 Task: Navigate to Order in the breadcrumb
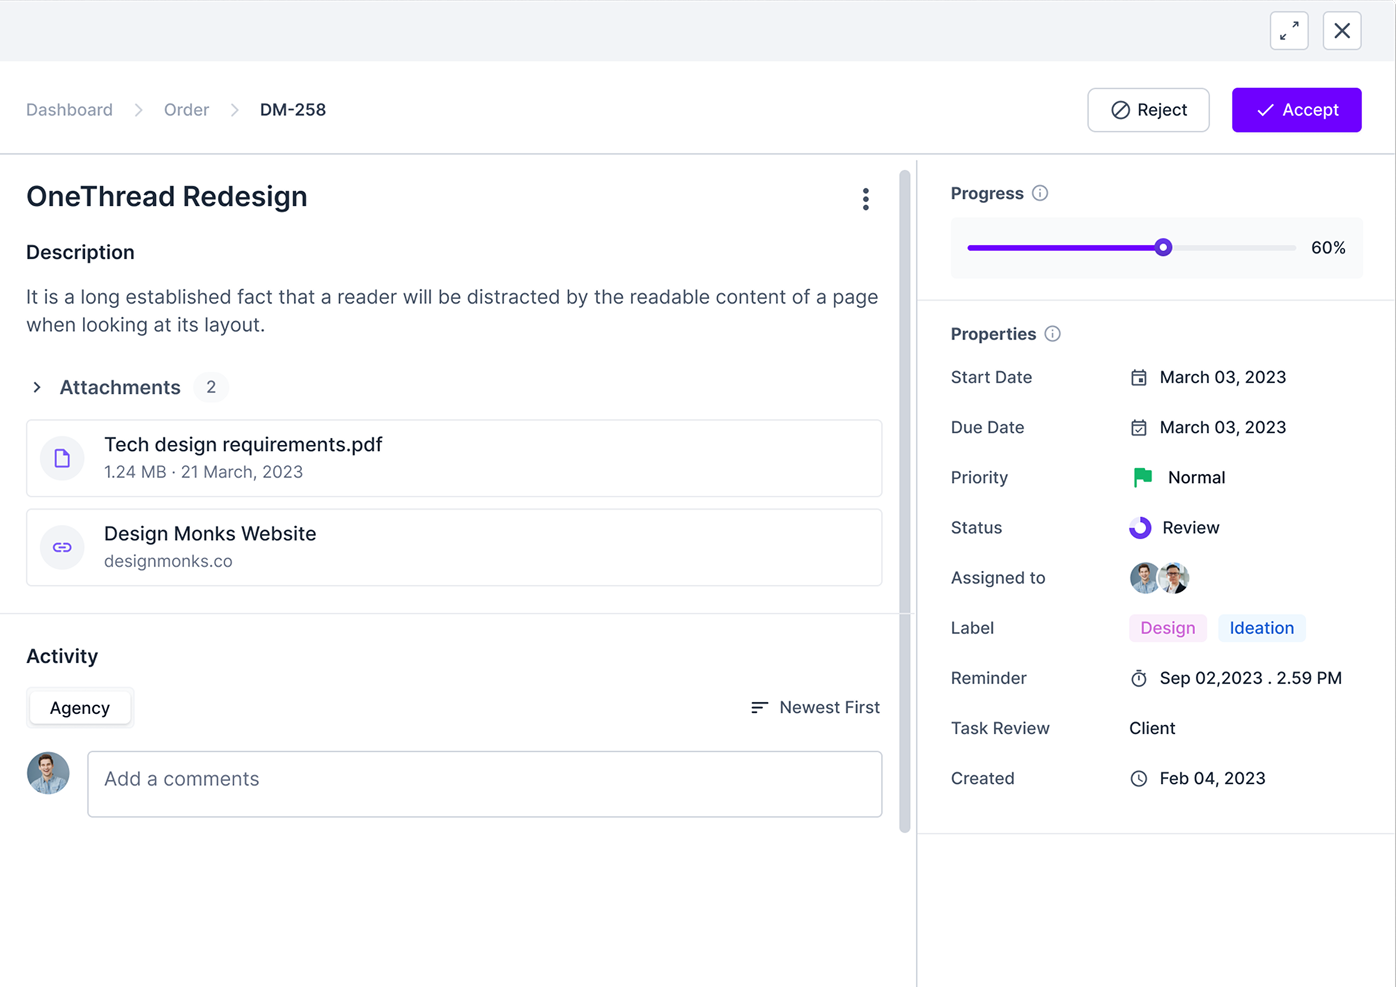pos(186,110)
